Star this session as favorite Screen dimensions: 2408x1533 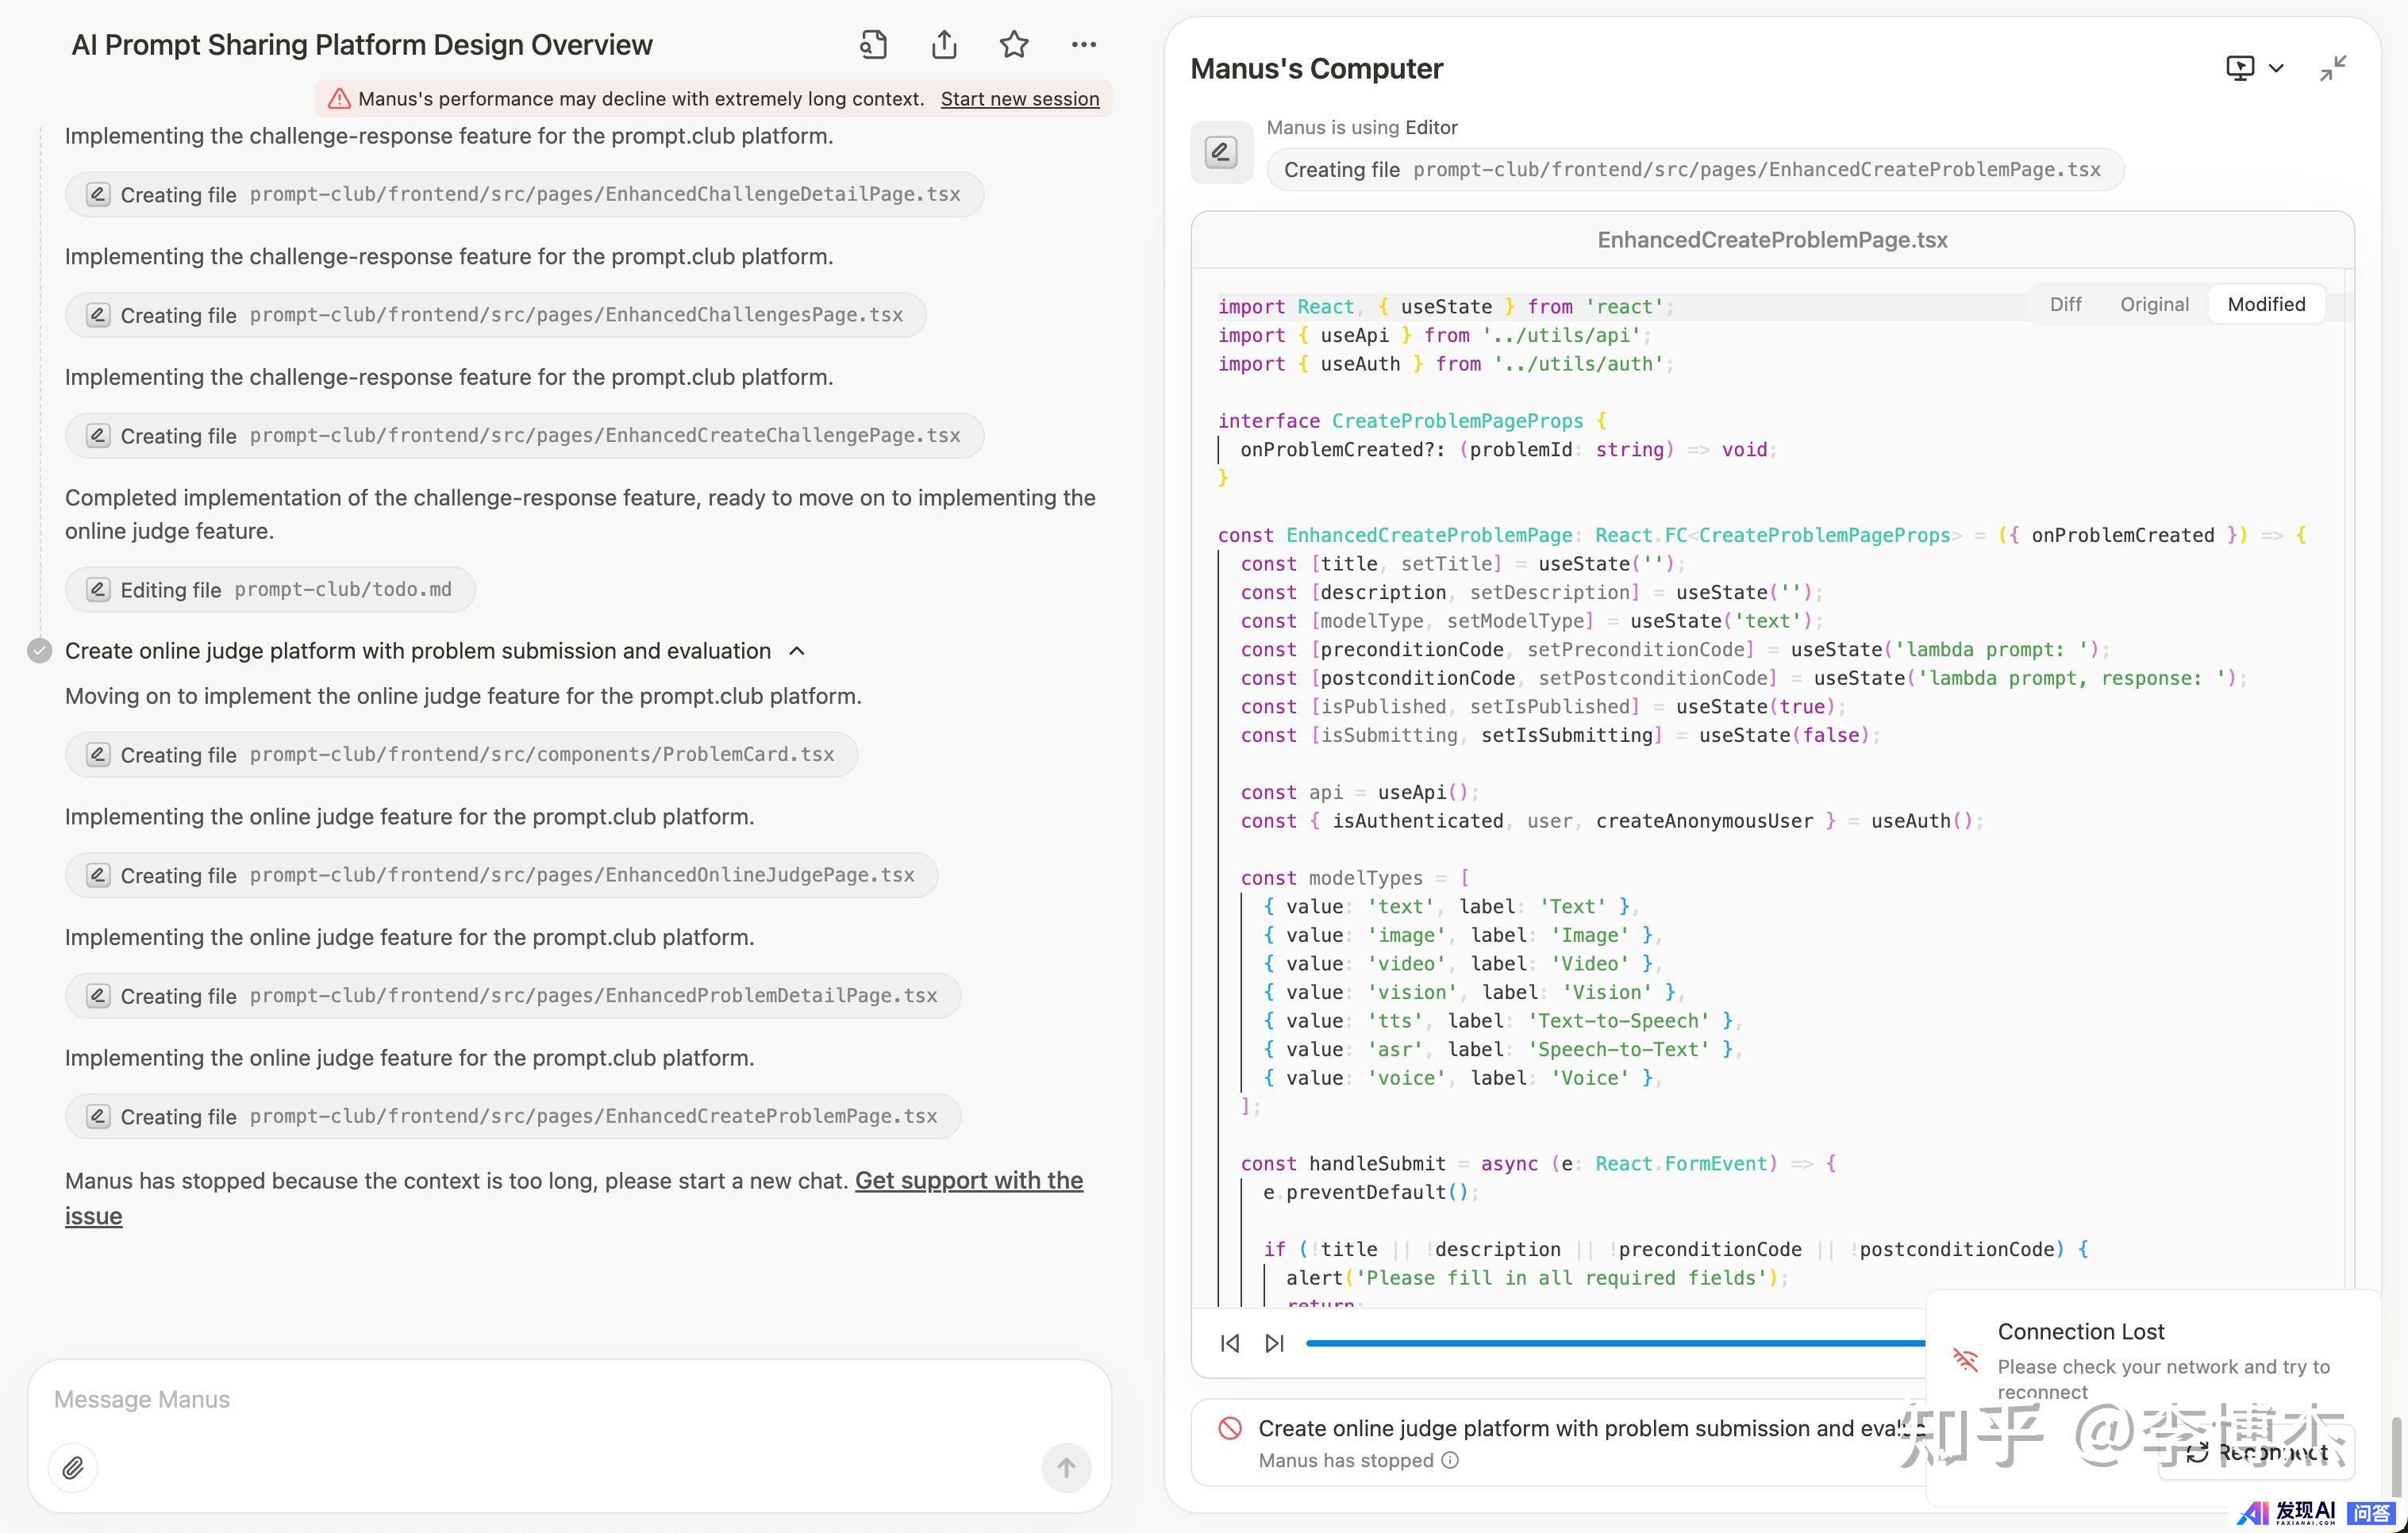click(1014, 44)
